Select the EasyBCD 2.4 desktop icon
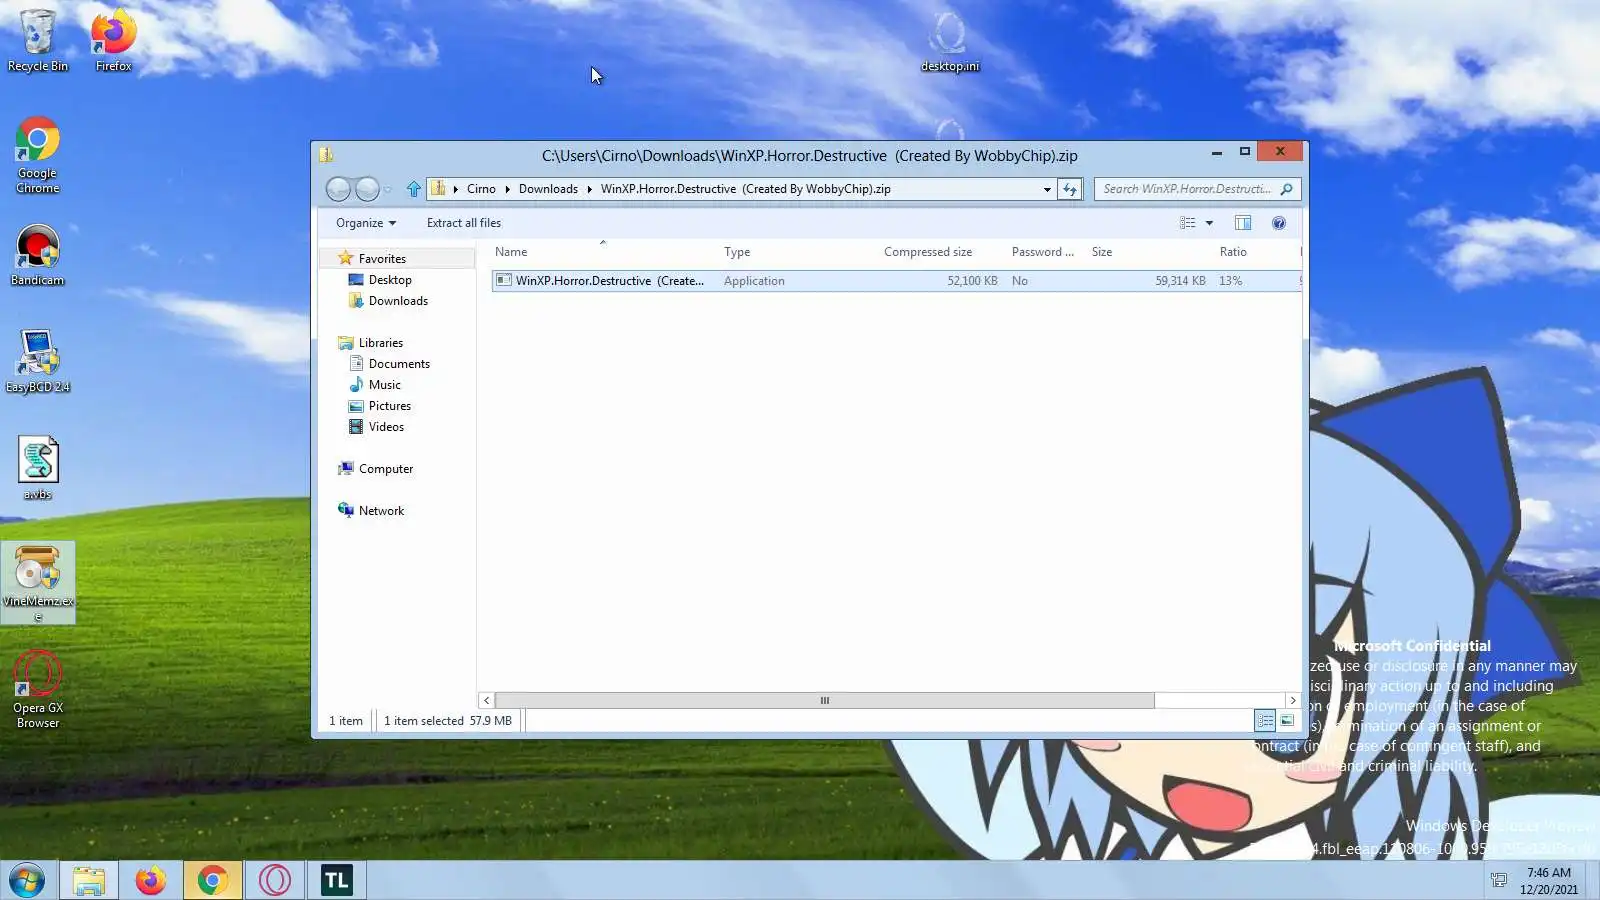This screenshot has height=900, width=1600. tap(38, 361)
